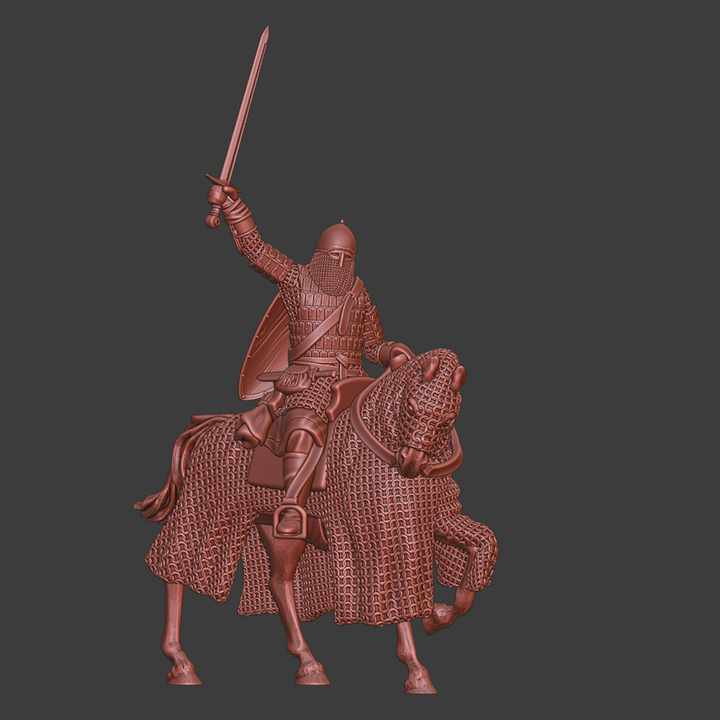720x720 pixels.
Task: Click the horse's rear hoof on the ground
Action: click(x=183, y=675)
